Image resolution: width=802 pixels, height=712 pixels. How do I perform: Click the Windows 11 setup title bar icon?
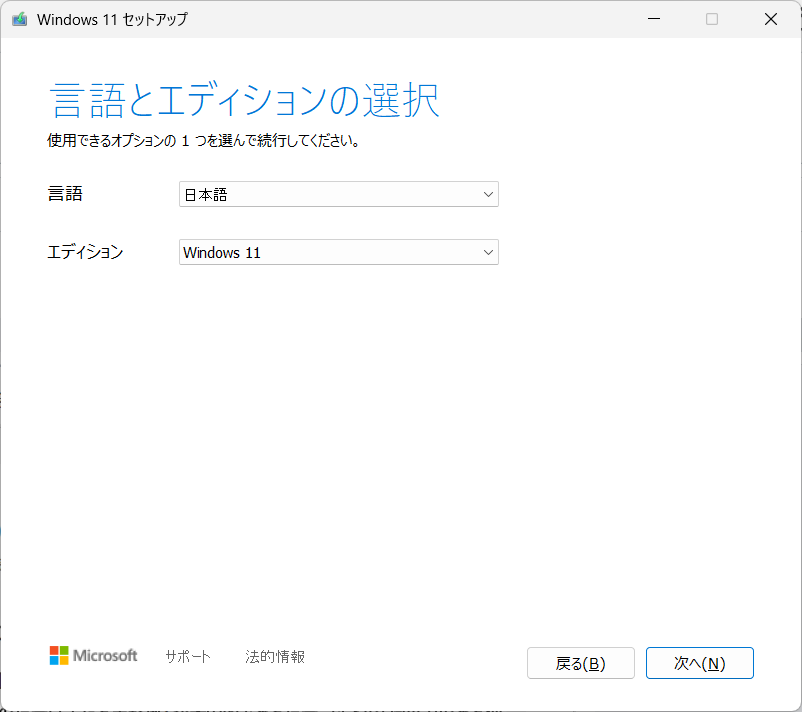[19, 19]
